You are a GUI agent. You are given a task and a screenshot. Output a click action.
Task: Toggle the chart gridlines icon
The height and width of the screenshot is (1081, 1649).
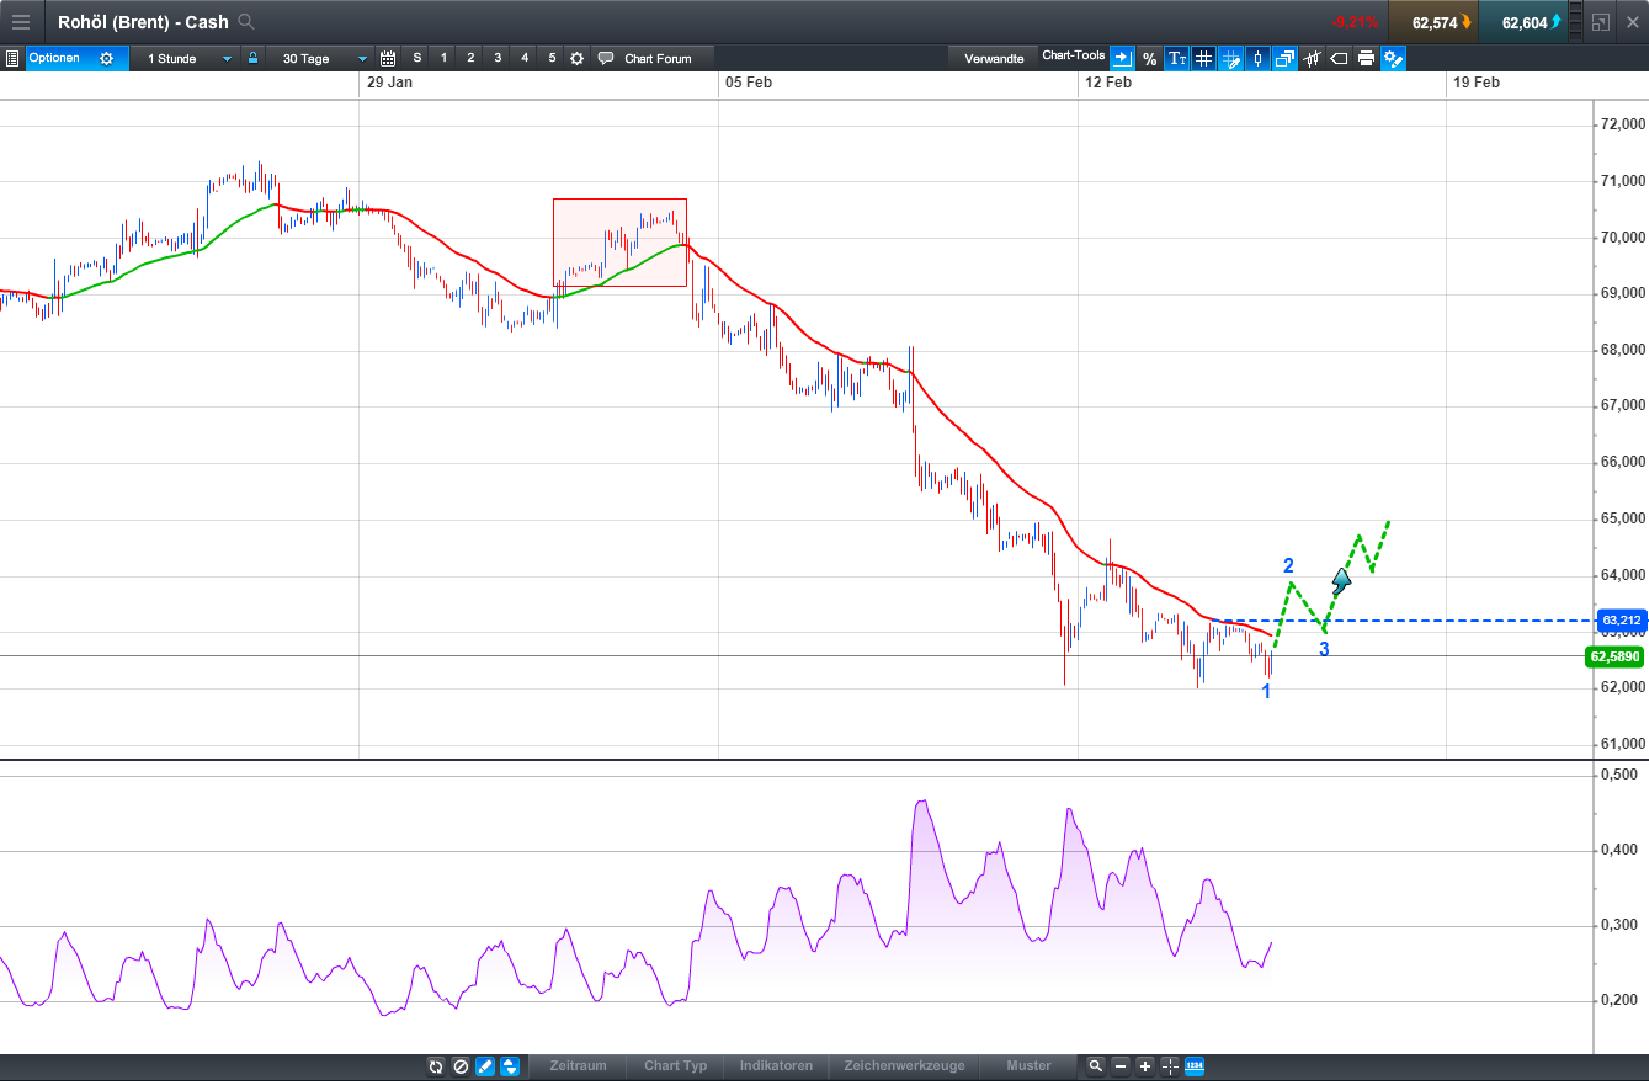pyautogui.click(x=1203, y=59)
